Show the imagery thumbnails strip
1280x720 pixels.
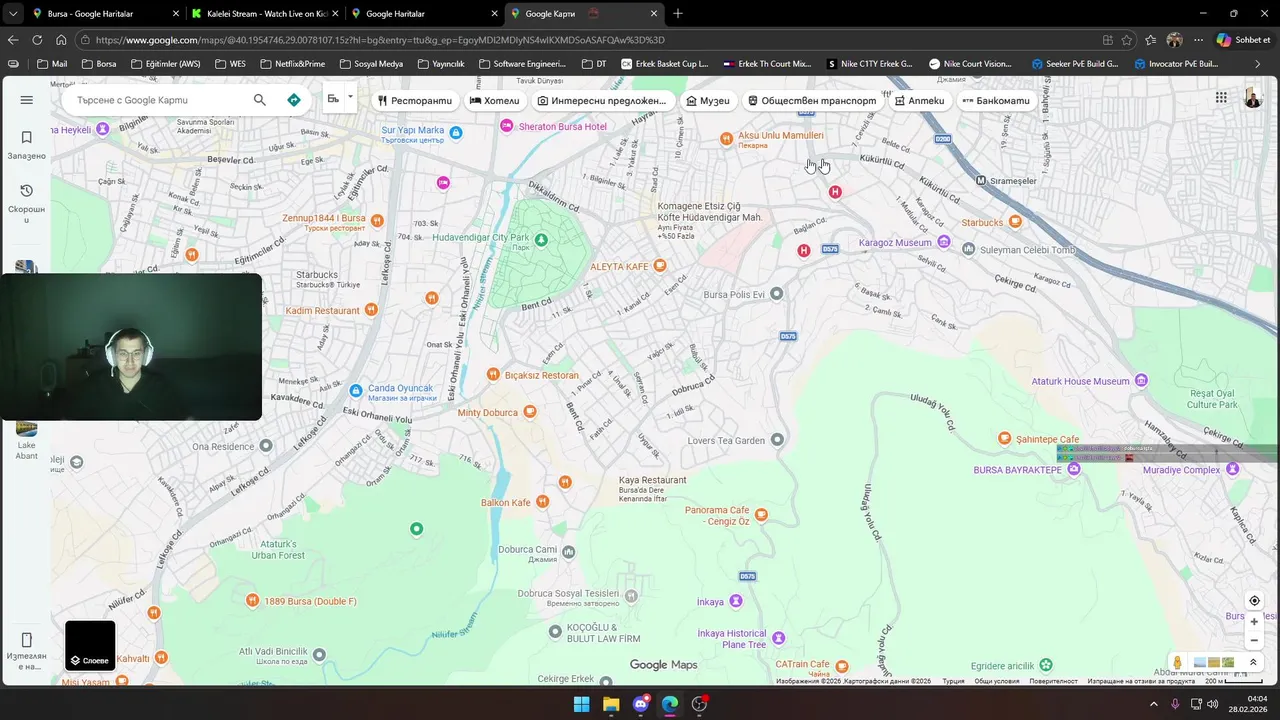(1213, 662)
